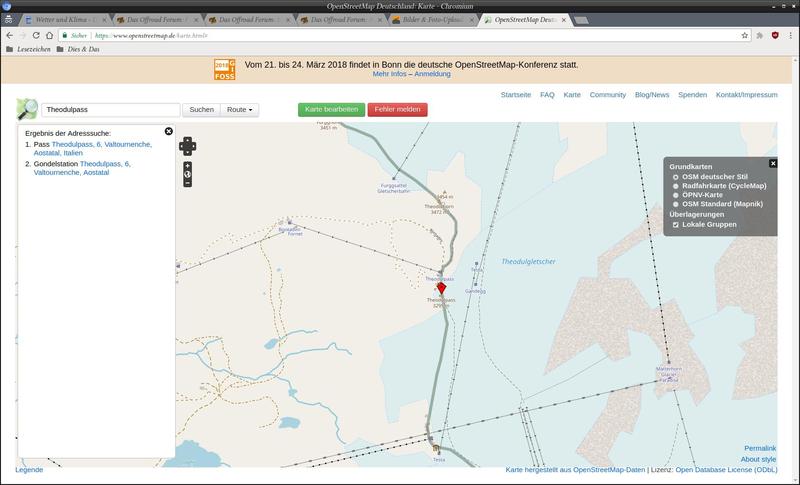Open the About style link
The height and width of the screenshot is (485, 800).
point(758,460)
